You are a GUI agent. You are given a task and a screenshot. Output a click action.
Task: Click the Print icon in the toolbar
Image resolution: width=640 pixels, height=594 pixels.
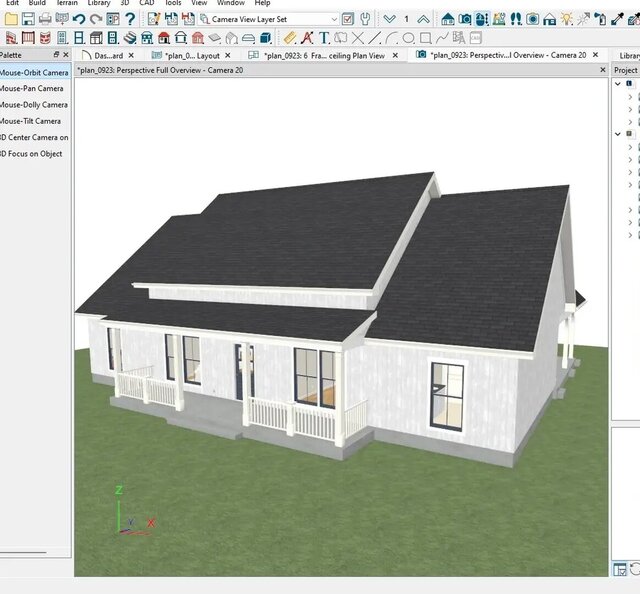coord(45,19)
